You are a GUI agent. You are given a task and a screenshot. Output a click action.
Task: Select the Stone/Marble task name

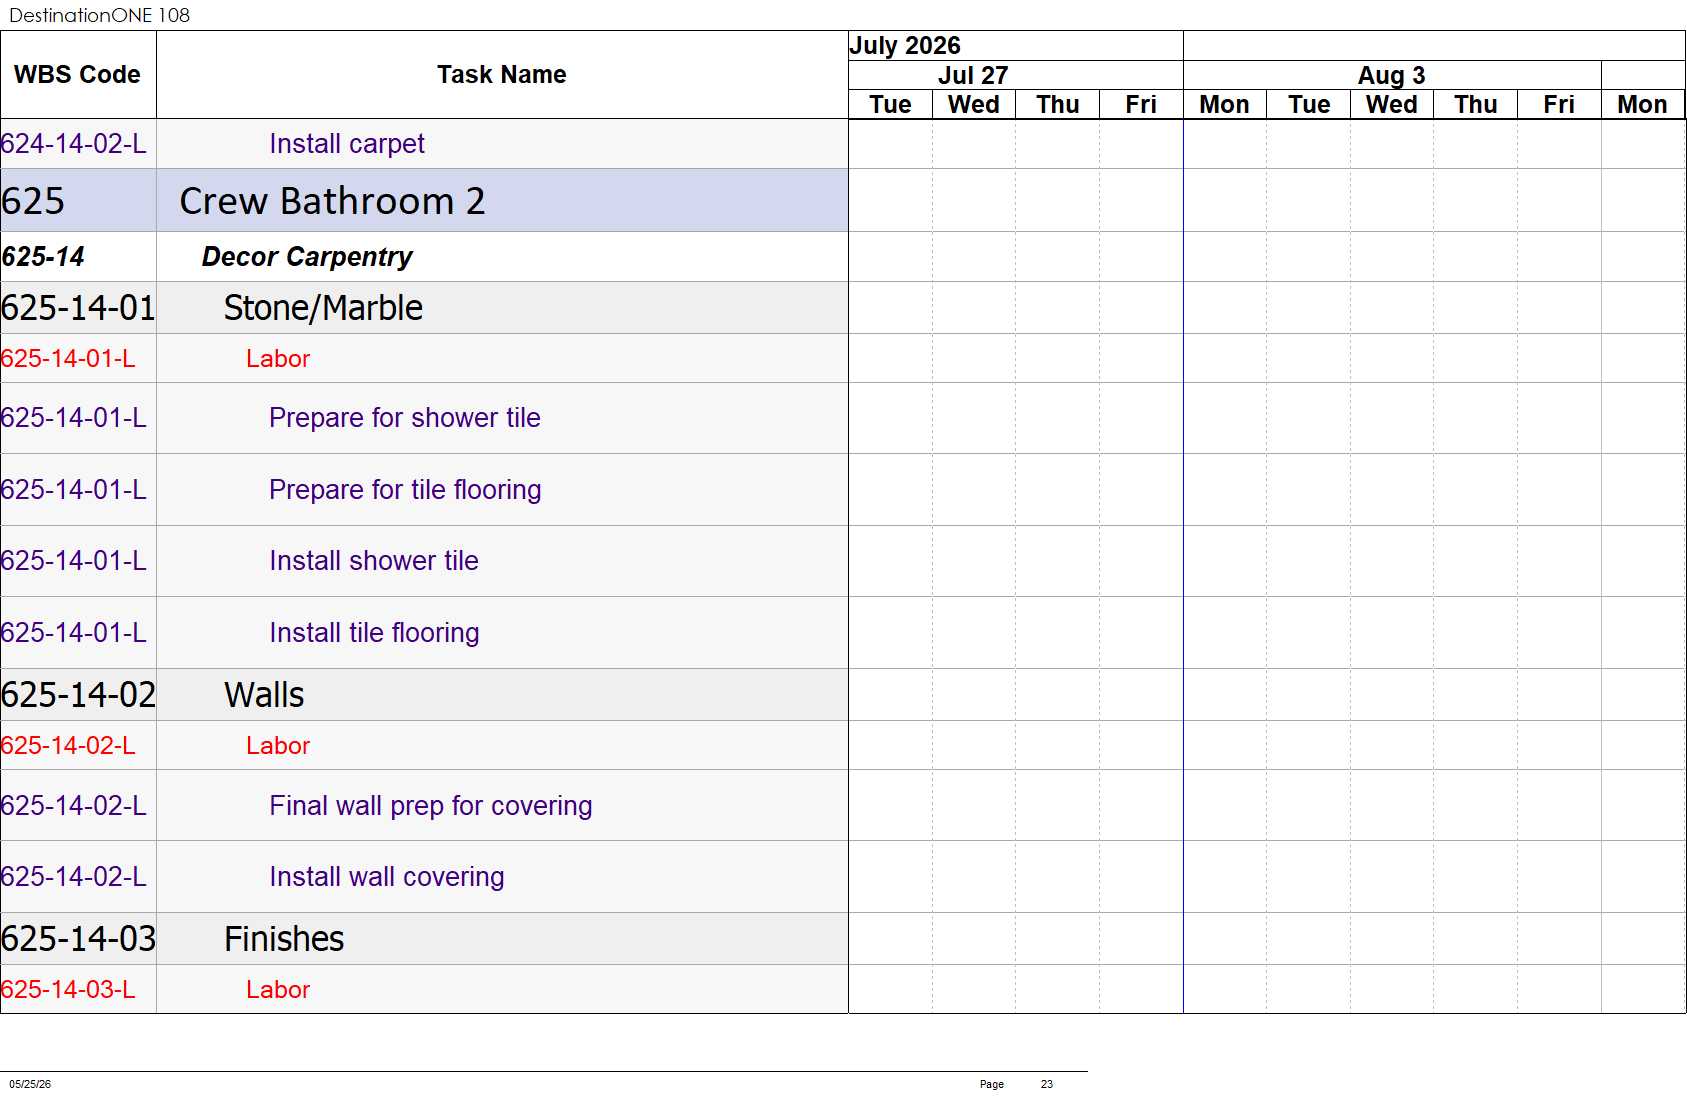point(323,308)
